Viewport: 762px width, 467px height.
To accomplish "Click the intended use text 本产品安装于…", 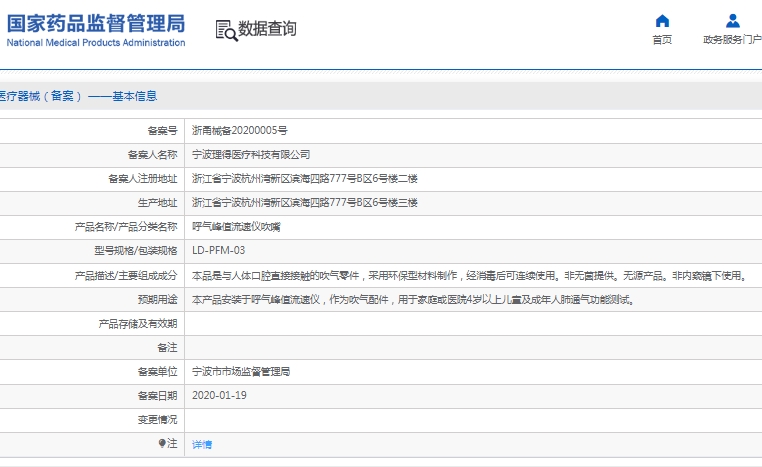I will click(414, 300).
